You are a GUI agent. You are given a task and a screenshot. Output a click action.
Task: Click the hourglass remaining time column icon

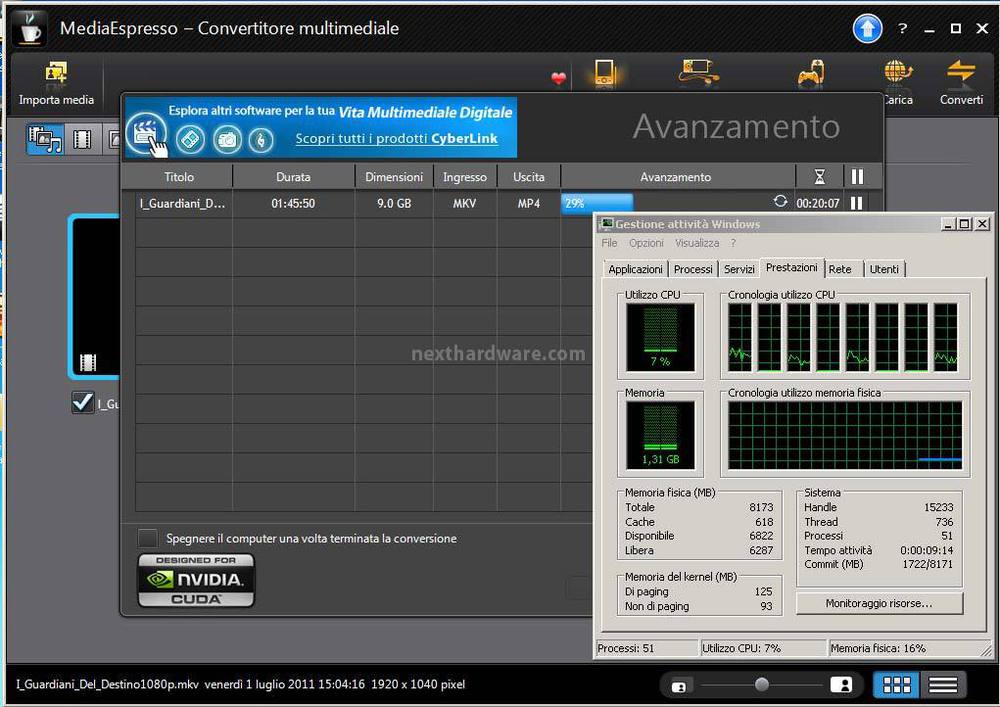pyautogui.click(x=820, y=177)
